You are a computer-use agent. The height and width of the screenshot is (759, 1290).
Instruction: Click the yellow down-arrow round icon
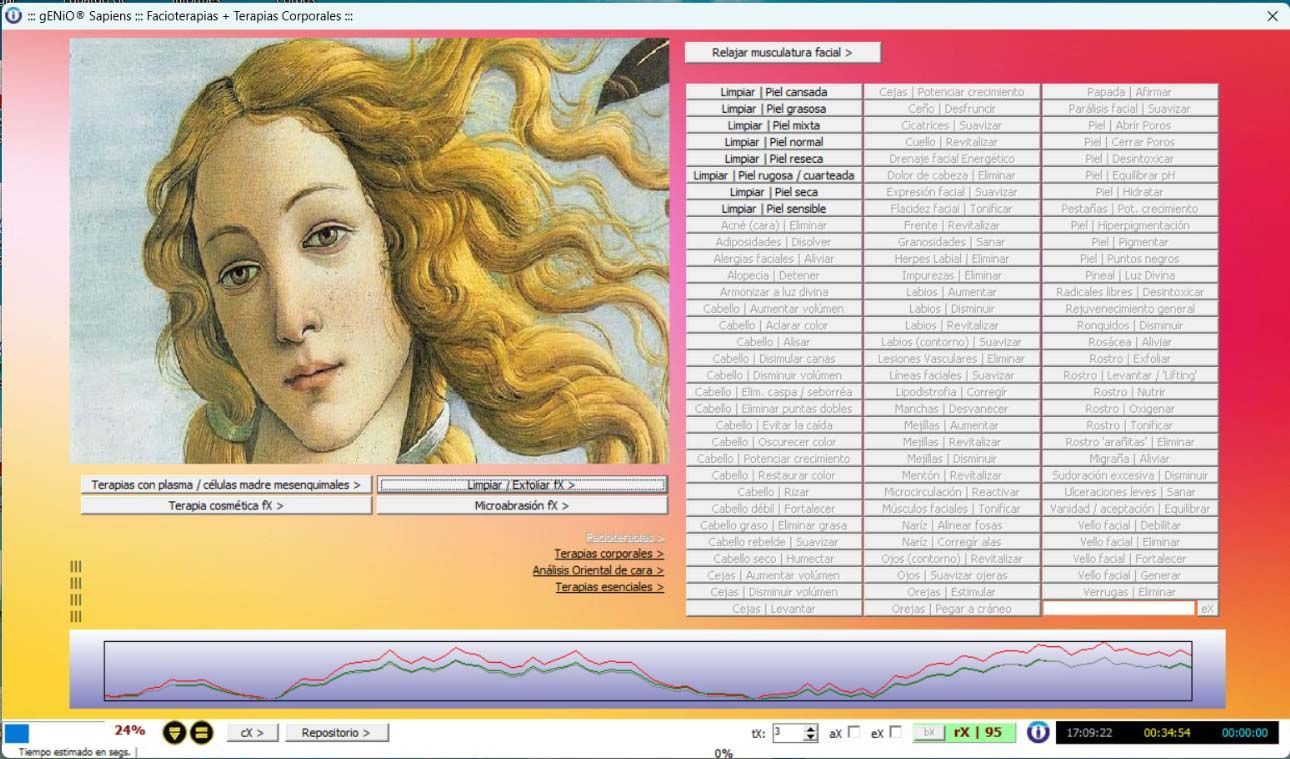[174, 733]
